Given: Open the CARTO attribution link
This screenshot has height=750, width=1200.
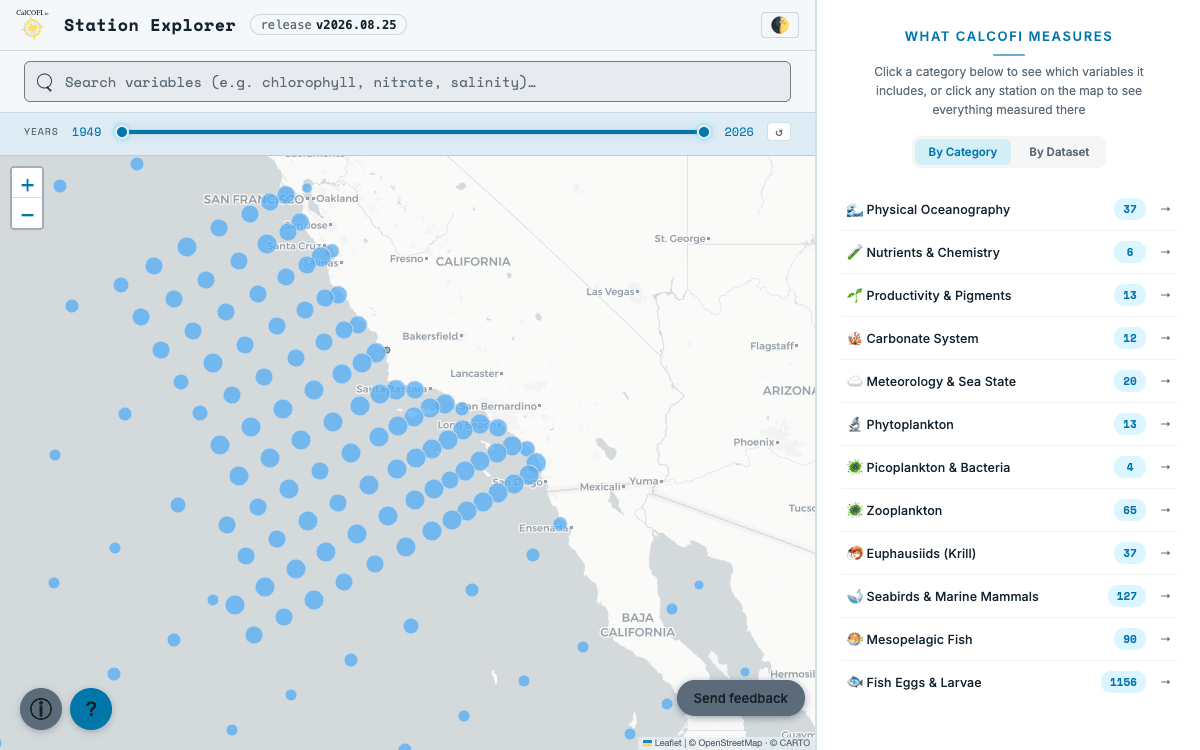Looking at the screenshot, I should 793,743.
